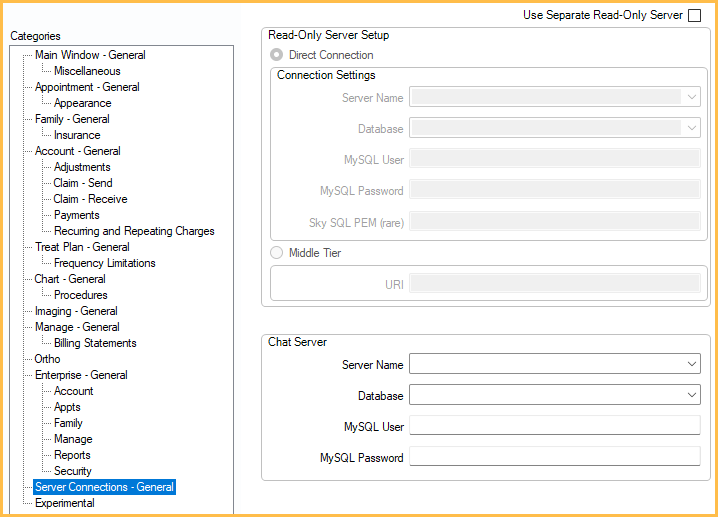Select Frequency Limitations under Treat Plan
The width and height of the screenshot is (718, 517).
click(x=105, y=263)
